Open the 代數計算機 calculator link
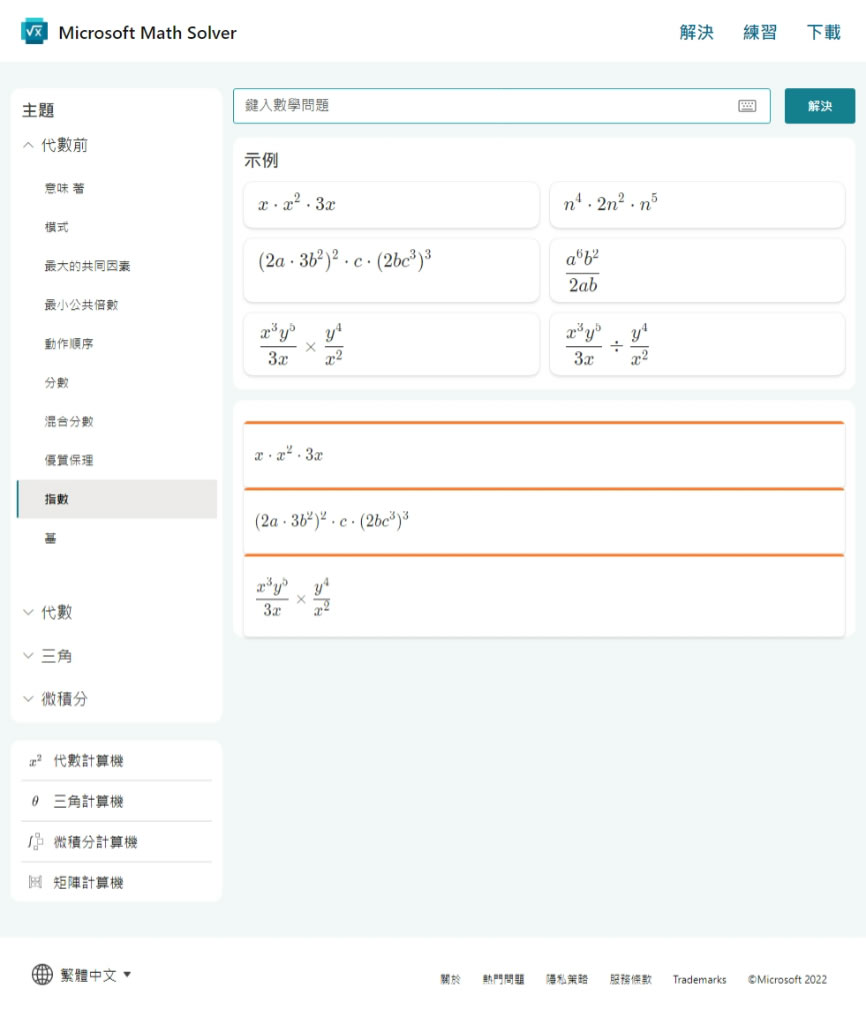866x1010 pixels. point(88,761)
